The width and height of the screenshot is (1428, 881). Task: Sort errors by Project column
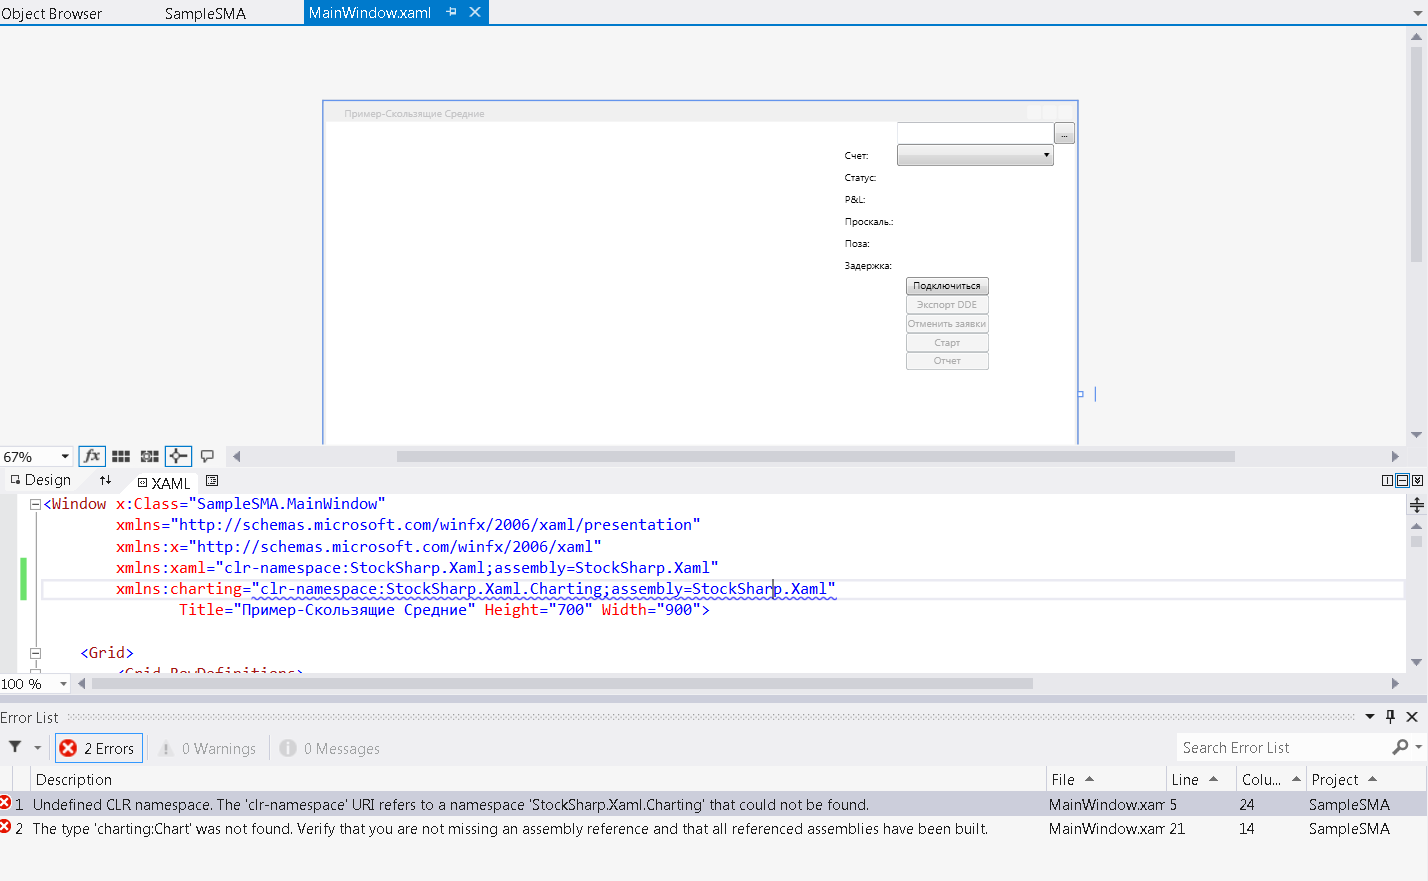pos(1365,779)
